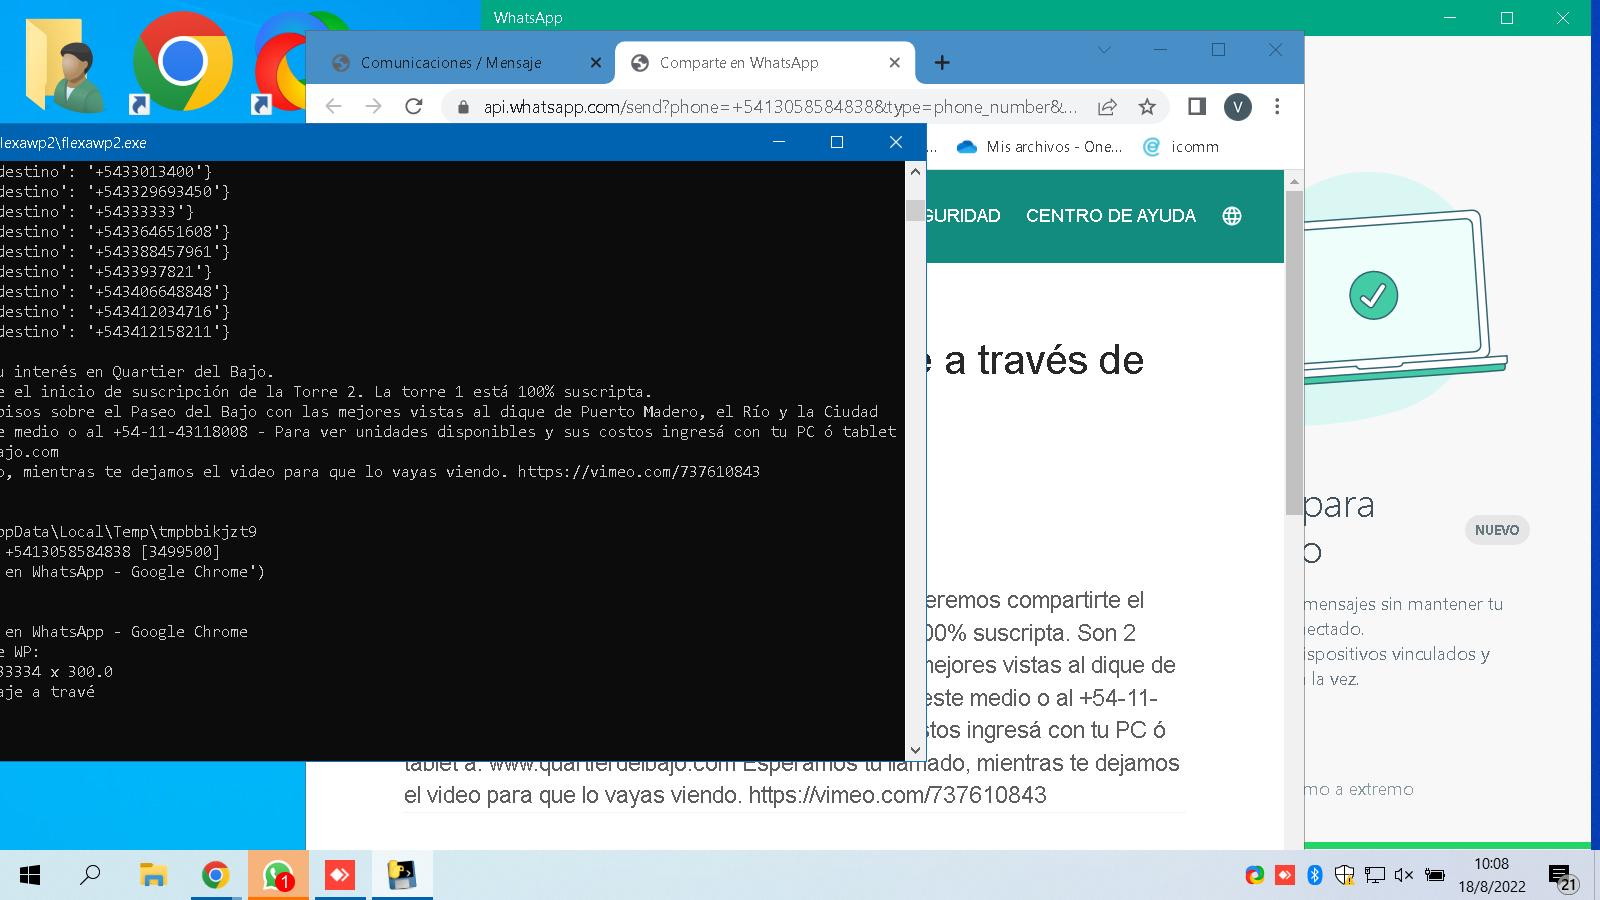
Task: Close the Comparte en WhatsApp tab
Action: point(895,62)
